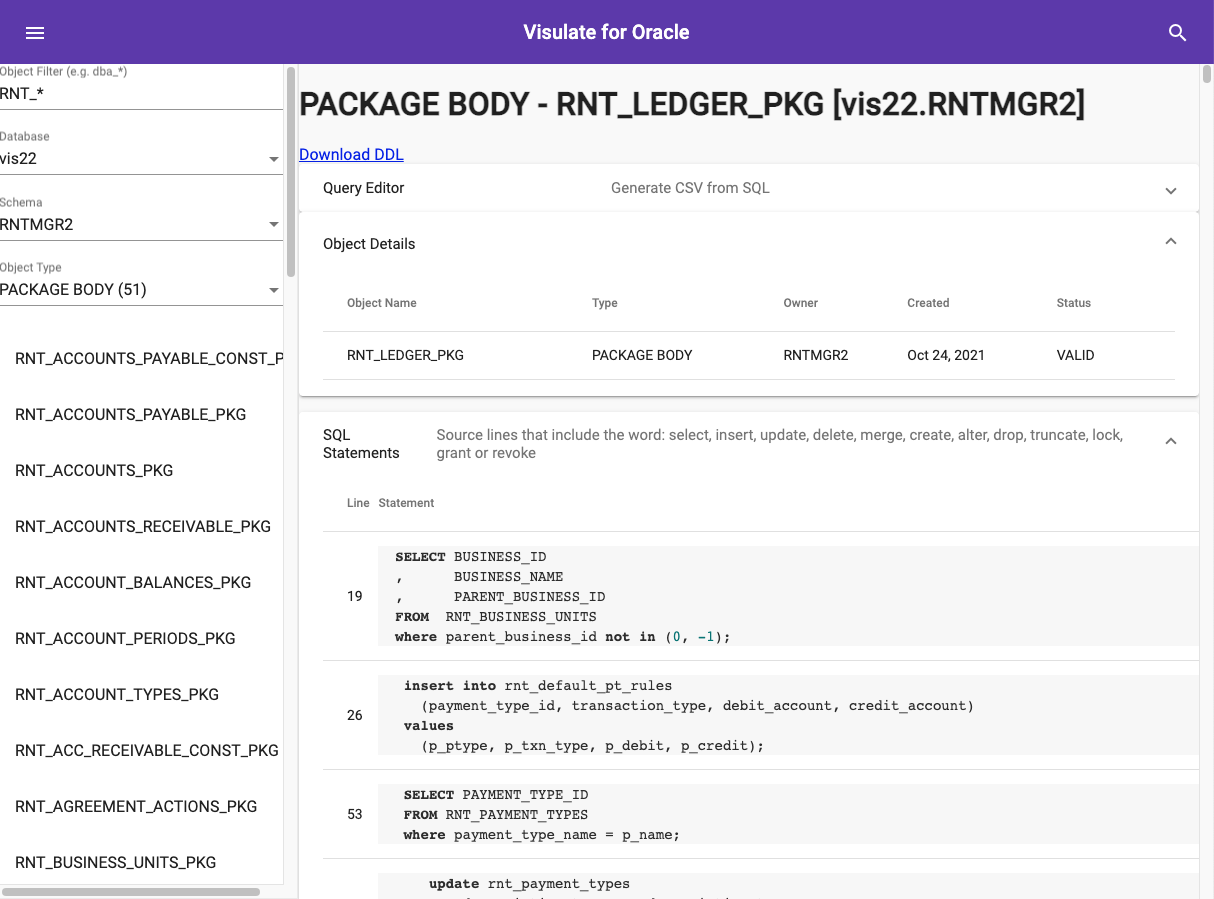This screenshot has width=1214, height=899.
Task: Select RNT_ACCOUNTS_PAYABLE_PKG in the list
Action: [x=130, y=414]
